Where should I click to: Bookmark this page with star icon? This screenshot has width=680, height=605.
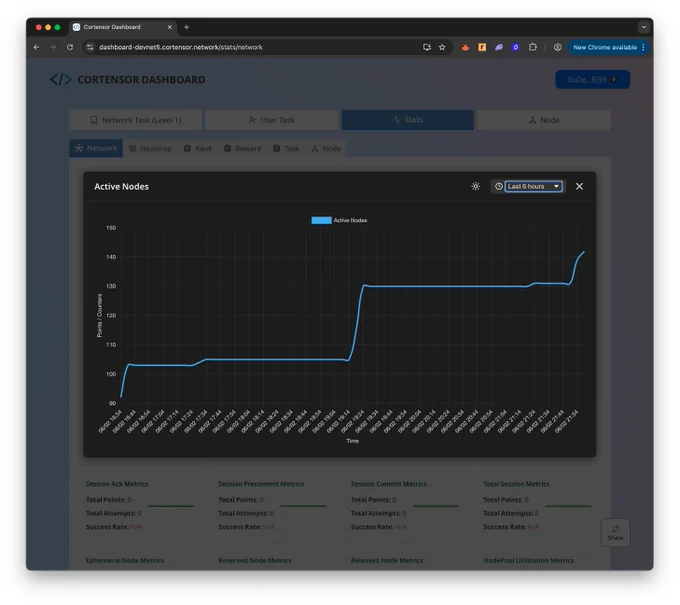(442, 47)
